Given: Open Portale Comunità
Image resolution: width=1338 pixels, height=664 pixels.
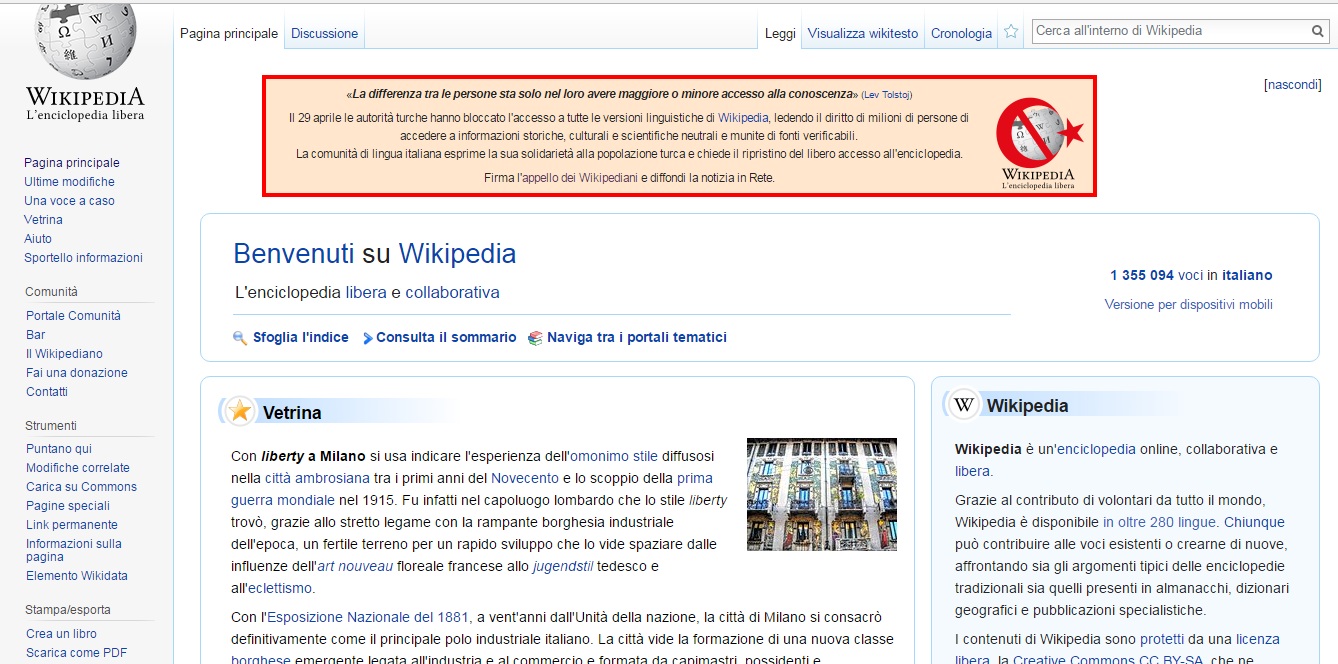Looking at the screenshot, I should click(x=73, y=316).
